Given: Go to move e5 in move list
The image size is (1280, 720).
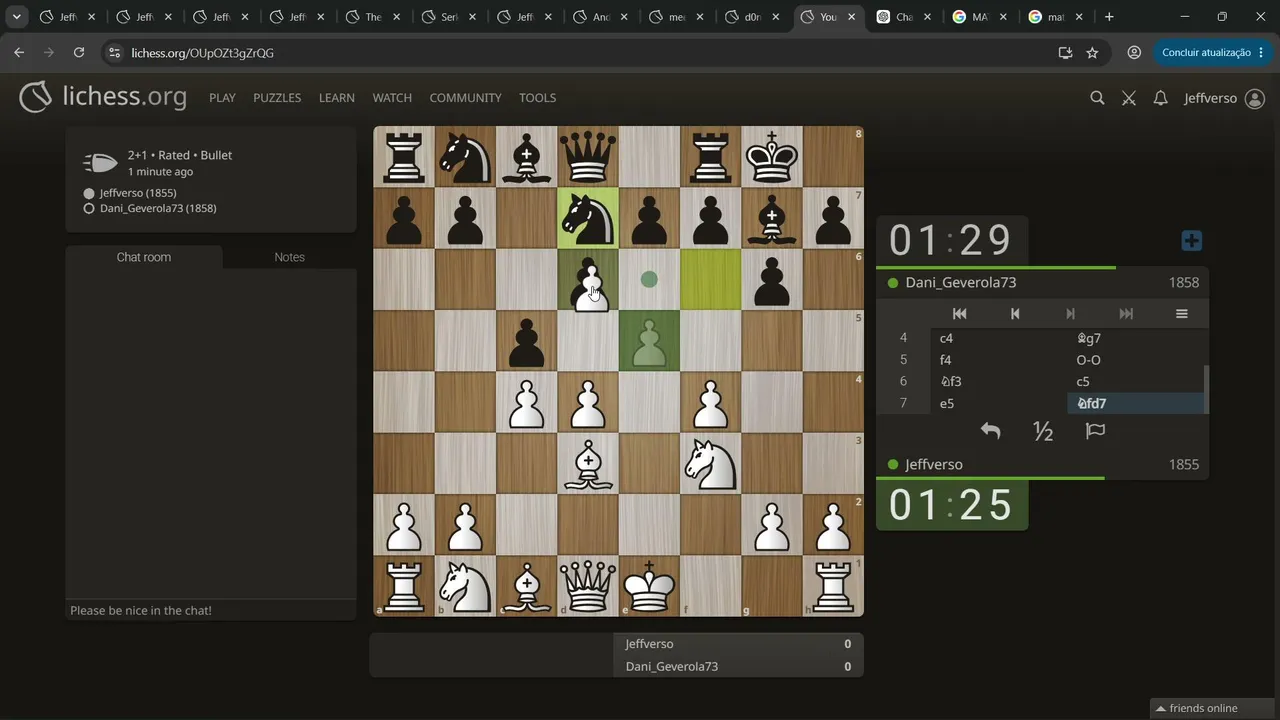Looking at the screenshot, I should (x=999, y=403).
